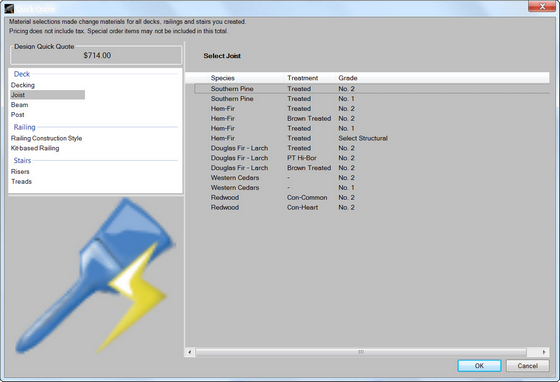The width and height of the screenshot is (560, 382).
Task: Select Risers under Stairs
Action: click(x=20, y=172)
